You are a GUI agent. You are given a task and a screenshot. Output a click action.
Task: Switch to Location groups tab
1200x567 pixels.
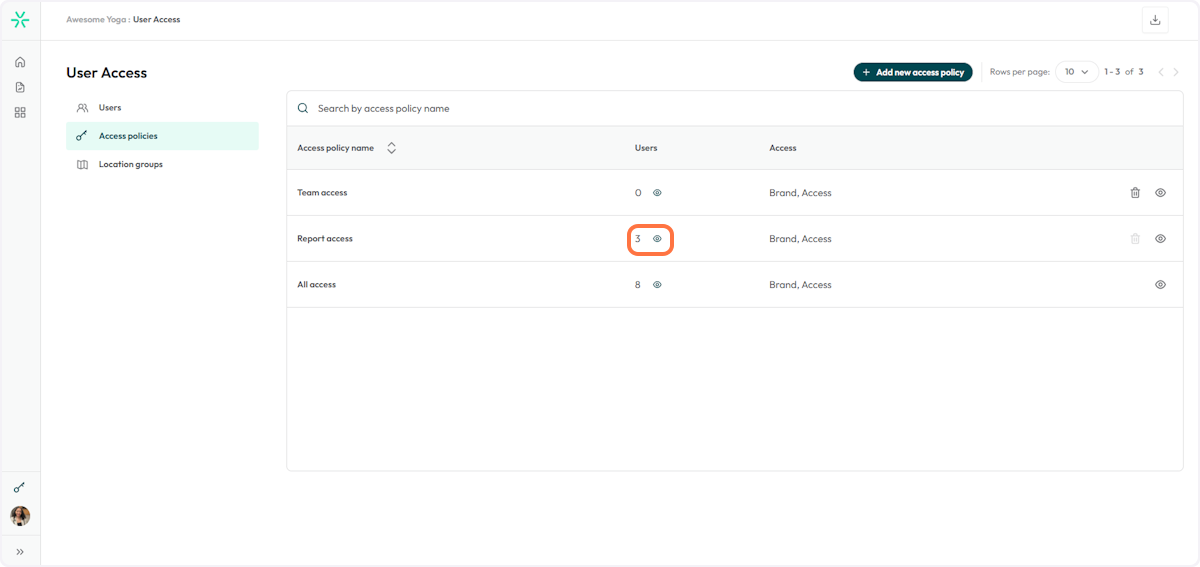point(130,164)
